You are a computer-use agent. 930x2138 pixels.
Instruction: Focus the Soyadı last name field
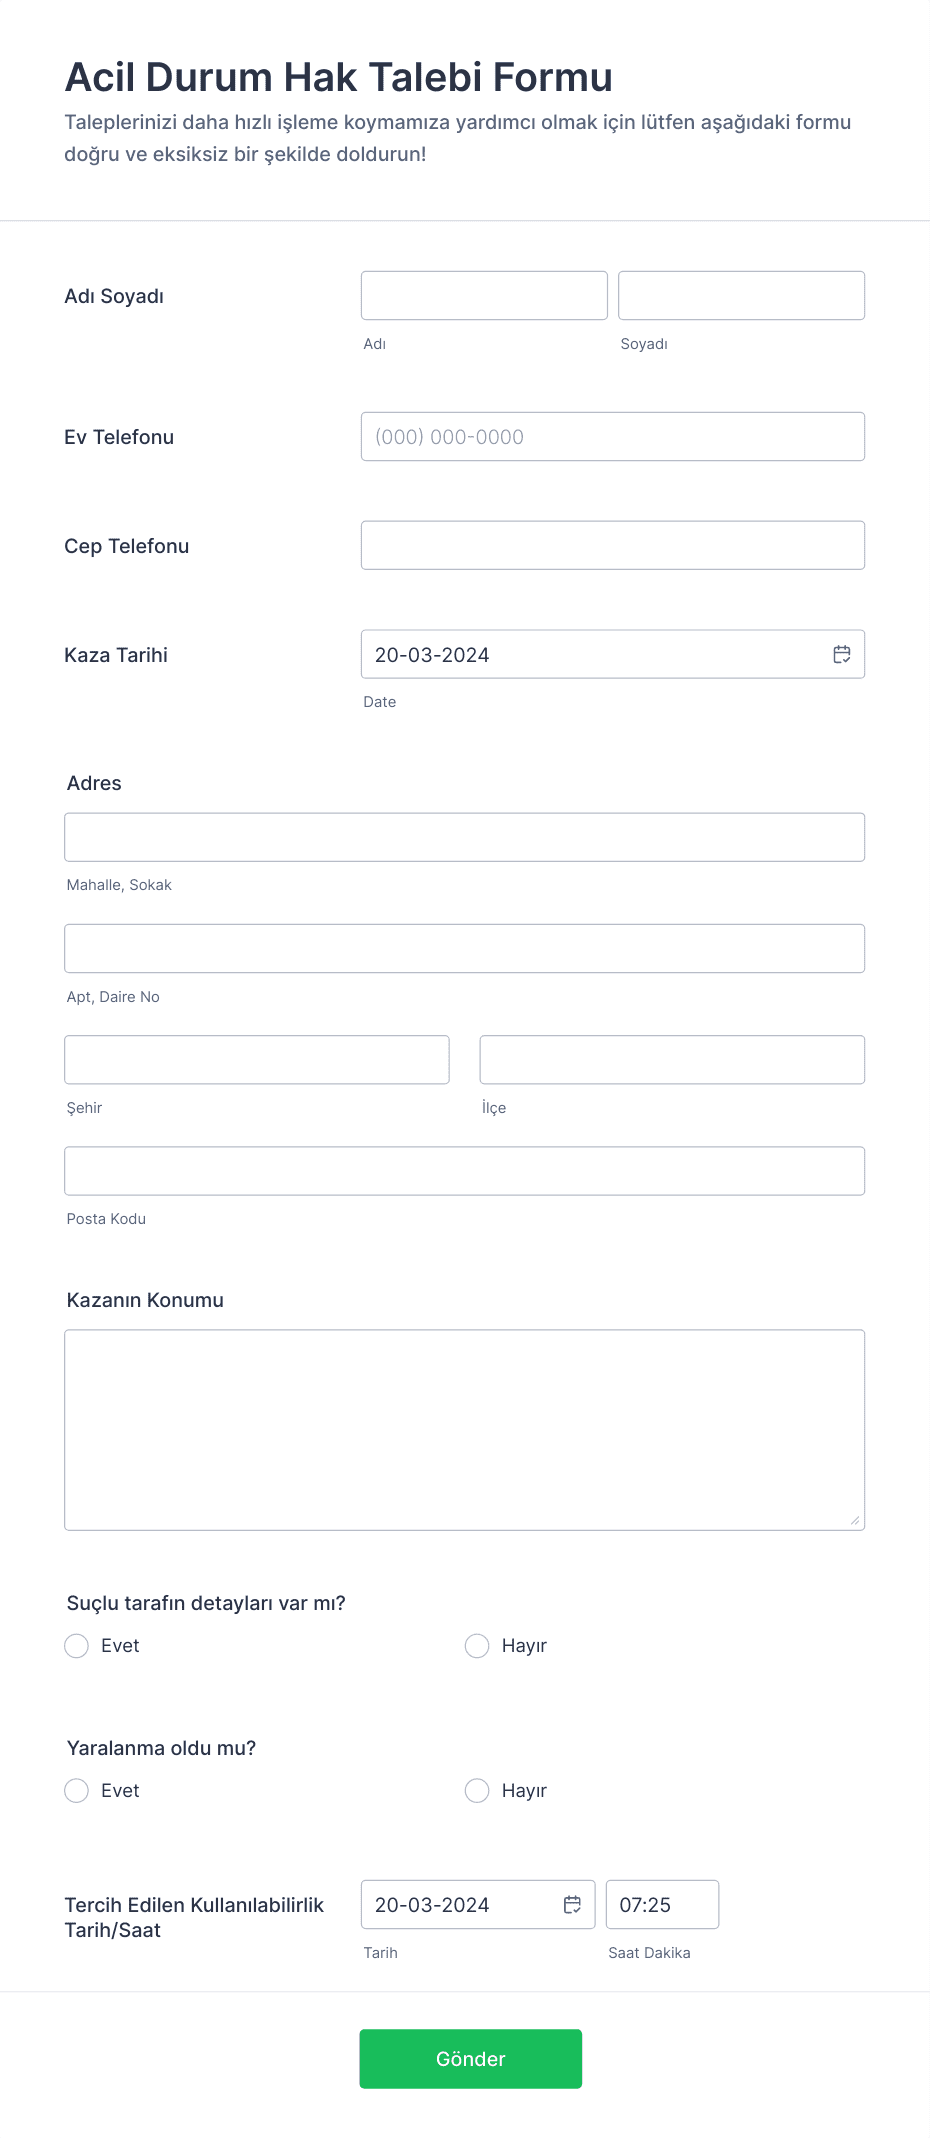coord(741,296)
